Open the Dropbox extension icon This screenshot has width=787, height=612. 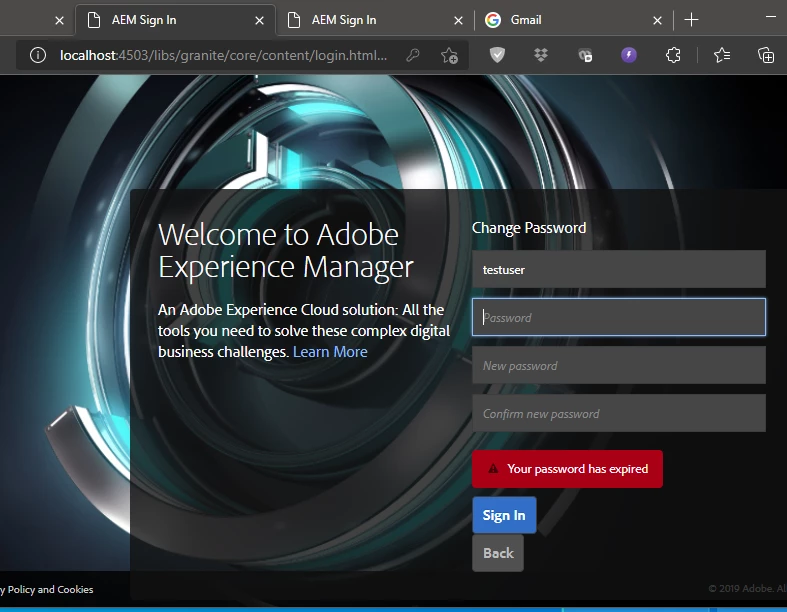tap(541, 55)
